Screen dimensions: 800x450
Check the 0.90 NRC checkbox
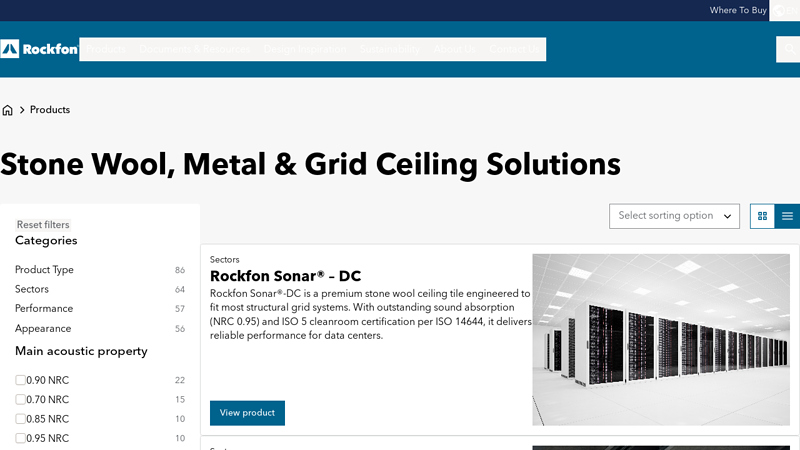20,380
